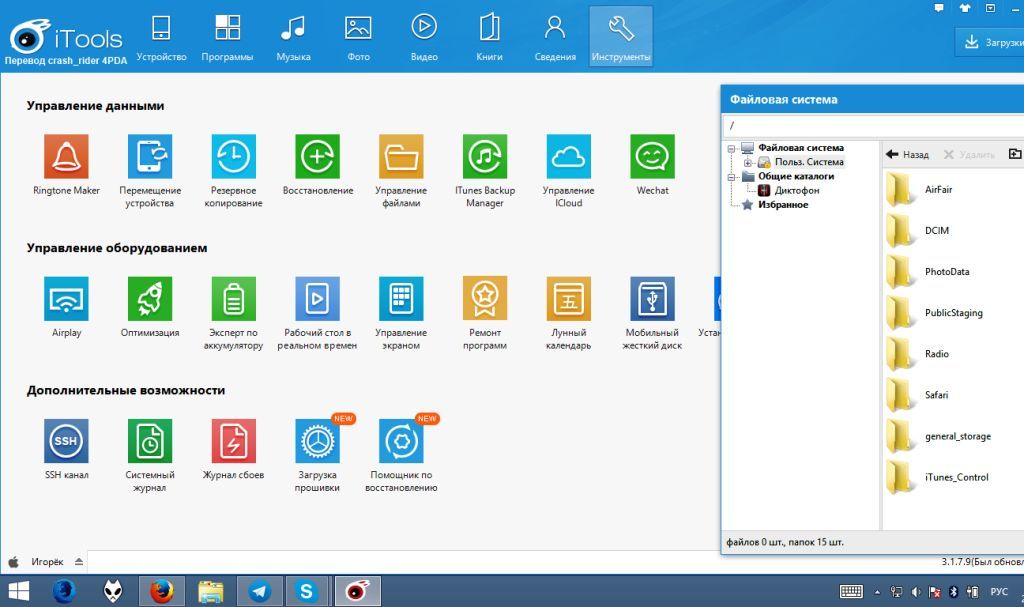The width and height of the screenshot is (1024, 607).
Task: Open Эксперт по аккумулятору battery tool
Action: tap(233, 299)
